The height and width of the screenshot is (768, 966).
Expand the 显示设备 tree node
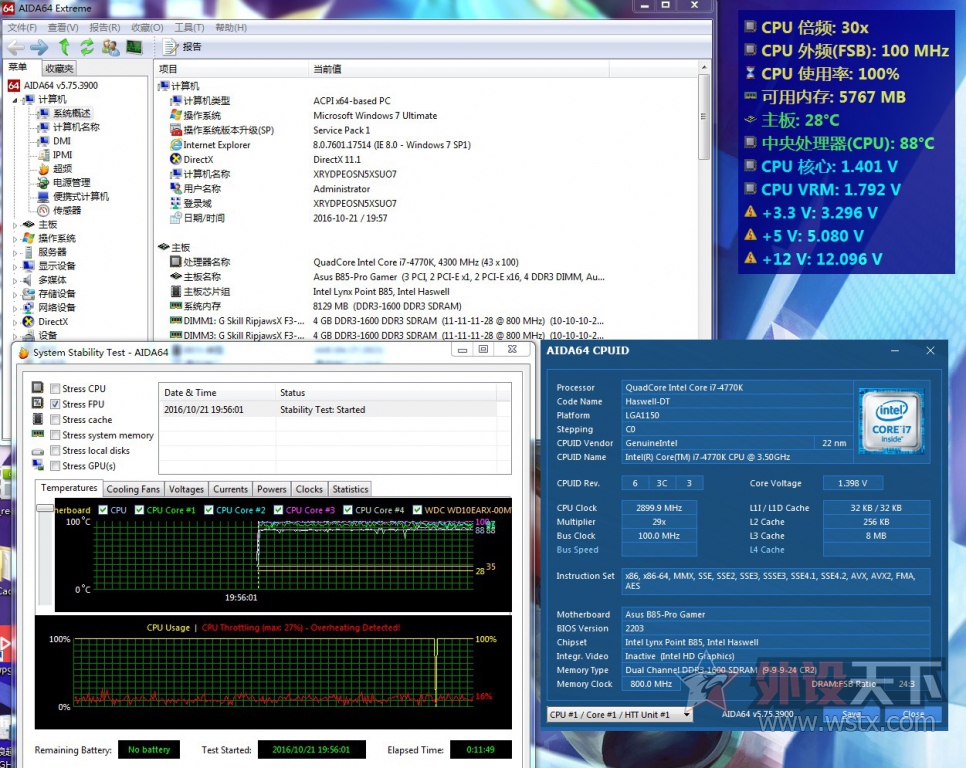[x=15, y=266]
